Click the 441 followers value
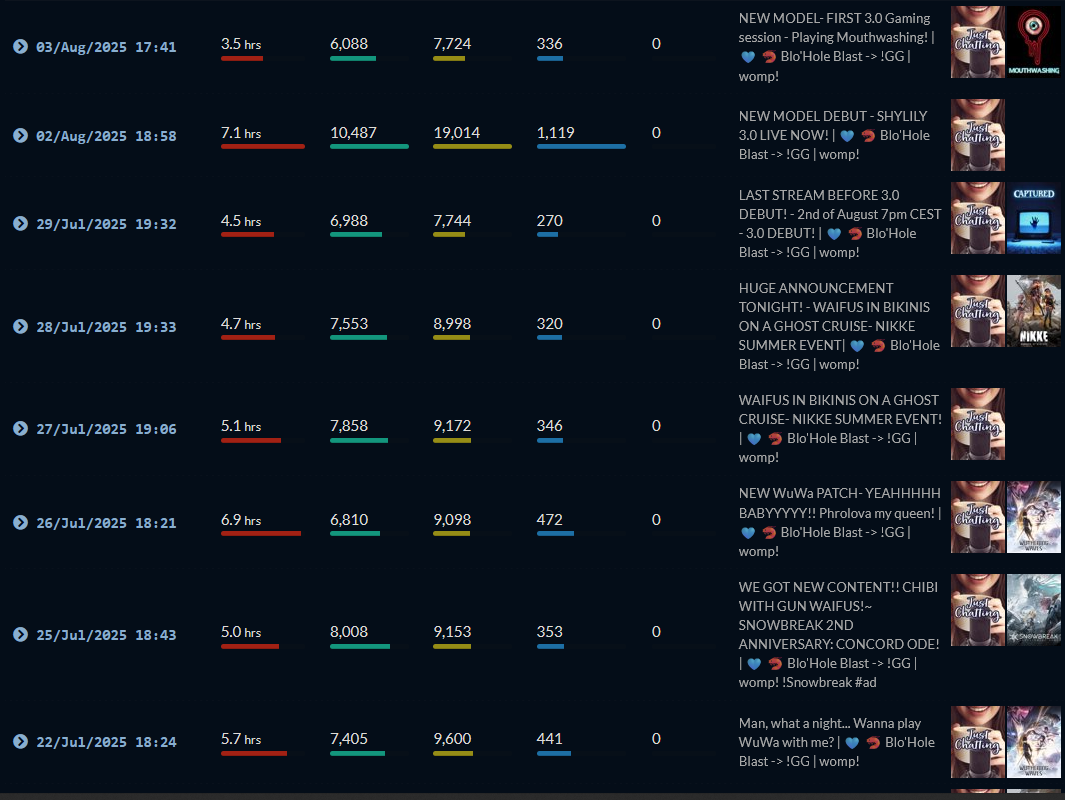The height and width of the screenshot is (800, 1065). (x=549, y=739)
